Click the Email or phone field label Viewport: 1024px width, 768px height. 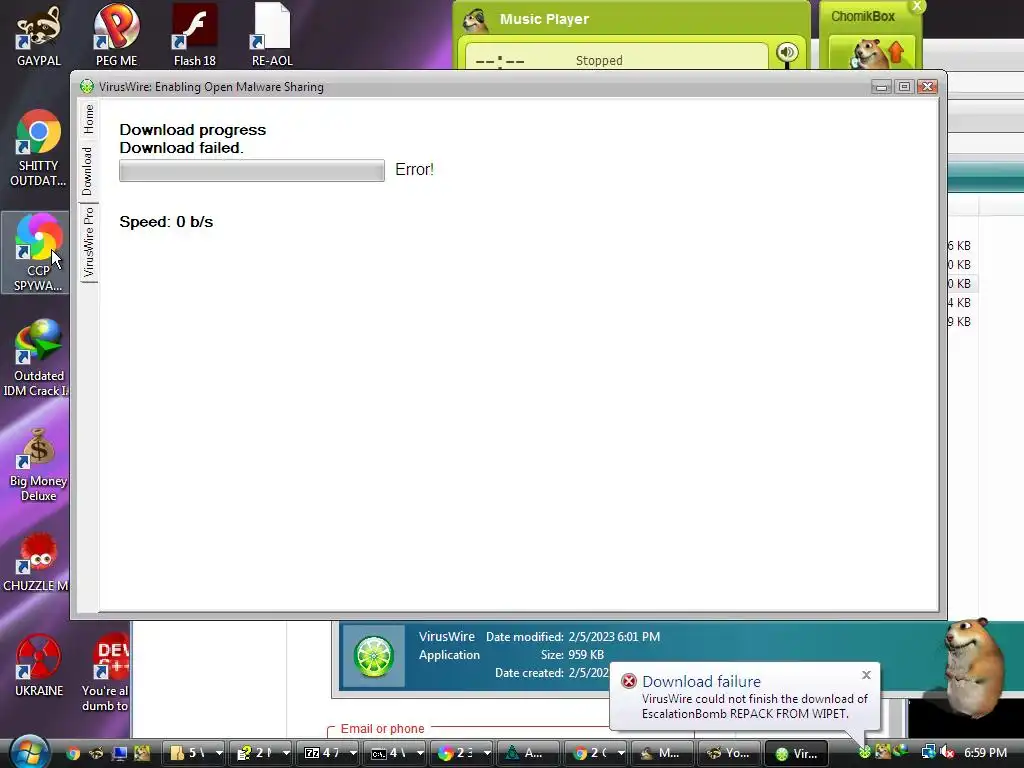click(382, 728)
